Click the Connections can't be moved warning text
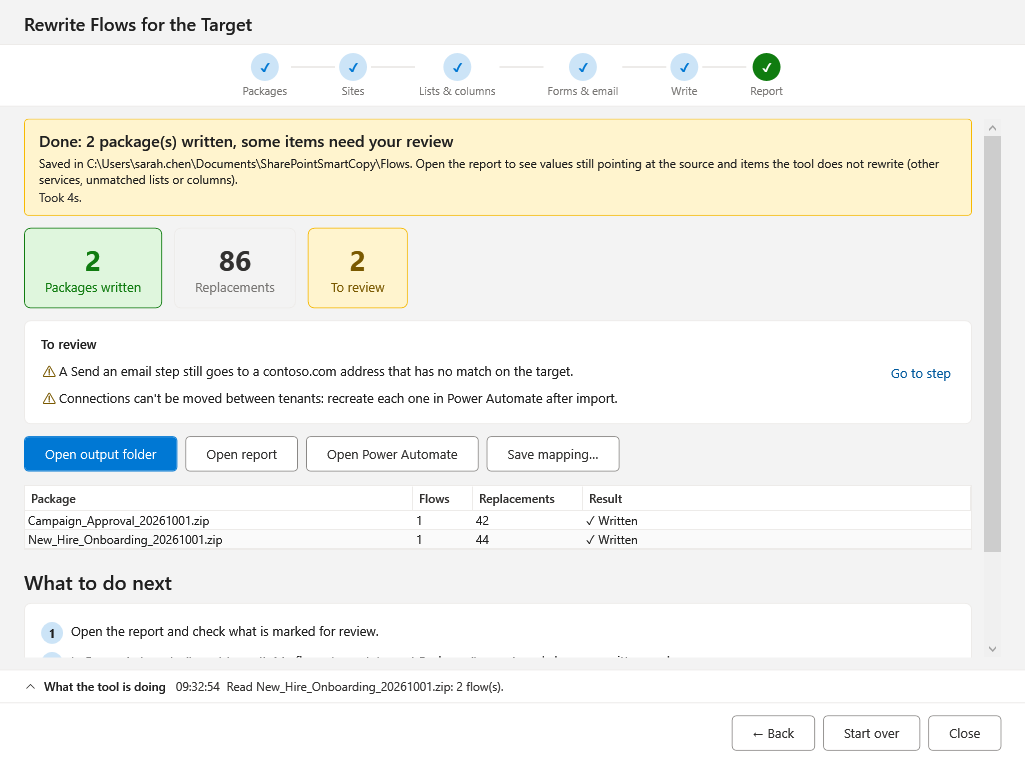 click(x=338, y=399)
